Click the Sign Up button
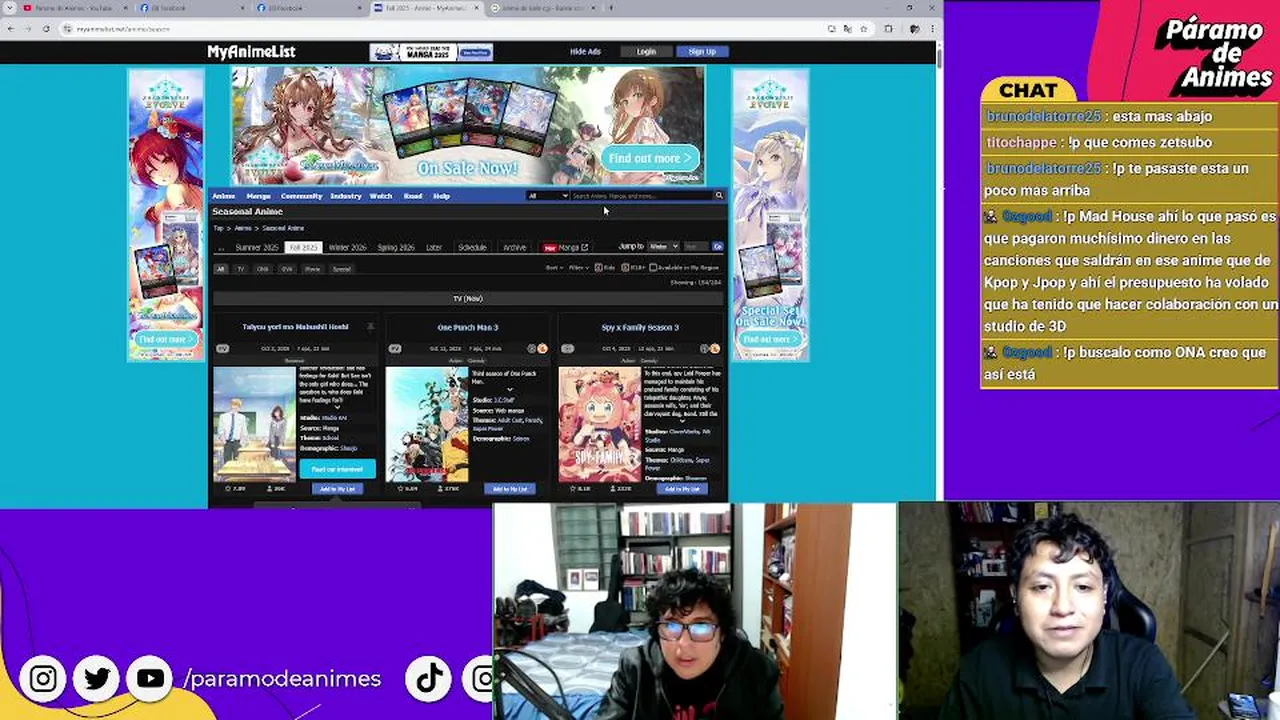Image resolution: width=1280 pixels, height=720 pixels. click(702, 52)
